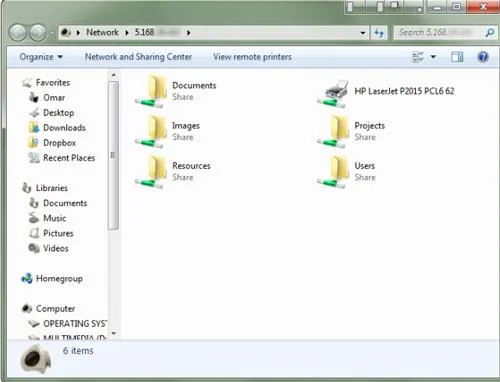The height and width of the screenshot is (382, 500).
Task: Click the Omar folder icon in Favorites
Action: coord(34,97)
